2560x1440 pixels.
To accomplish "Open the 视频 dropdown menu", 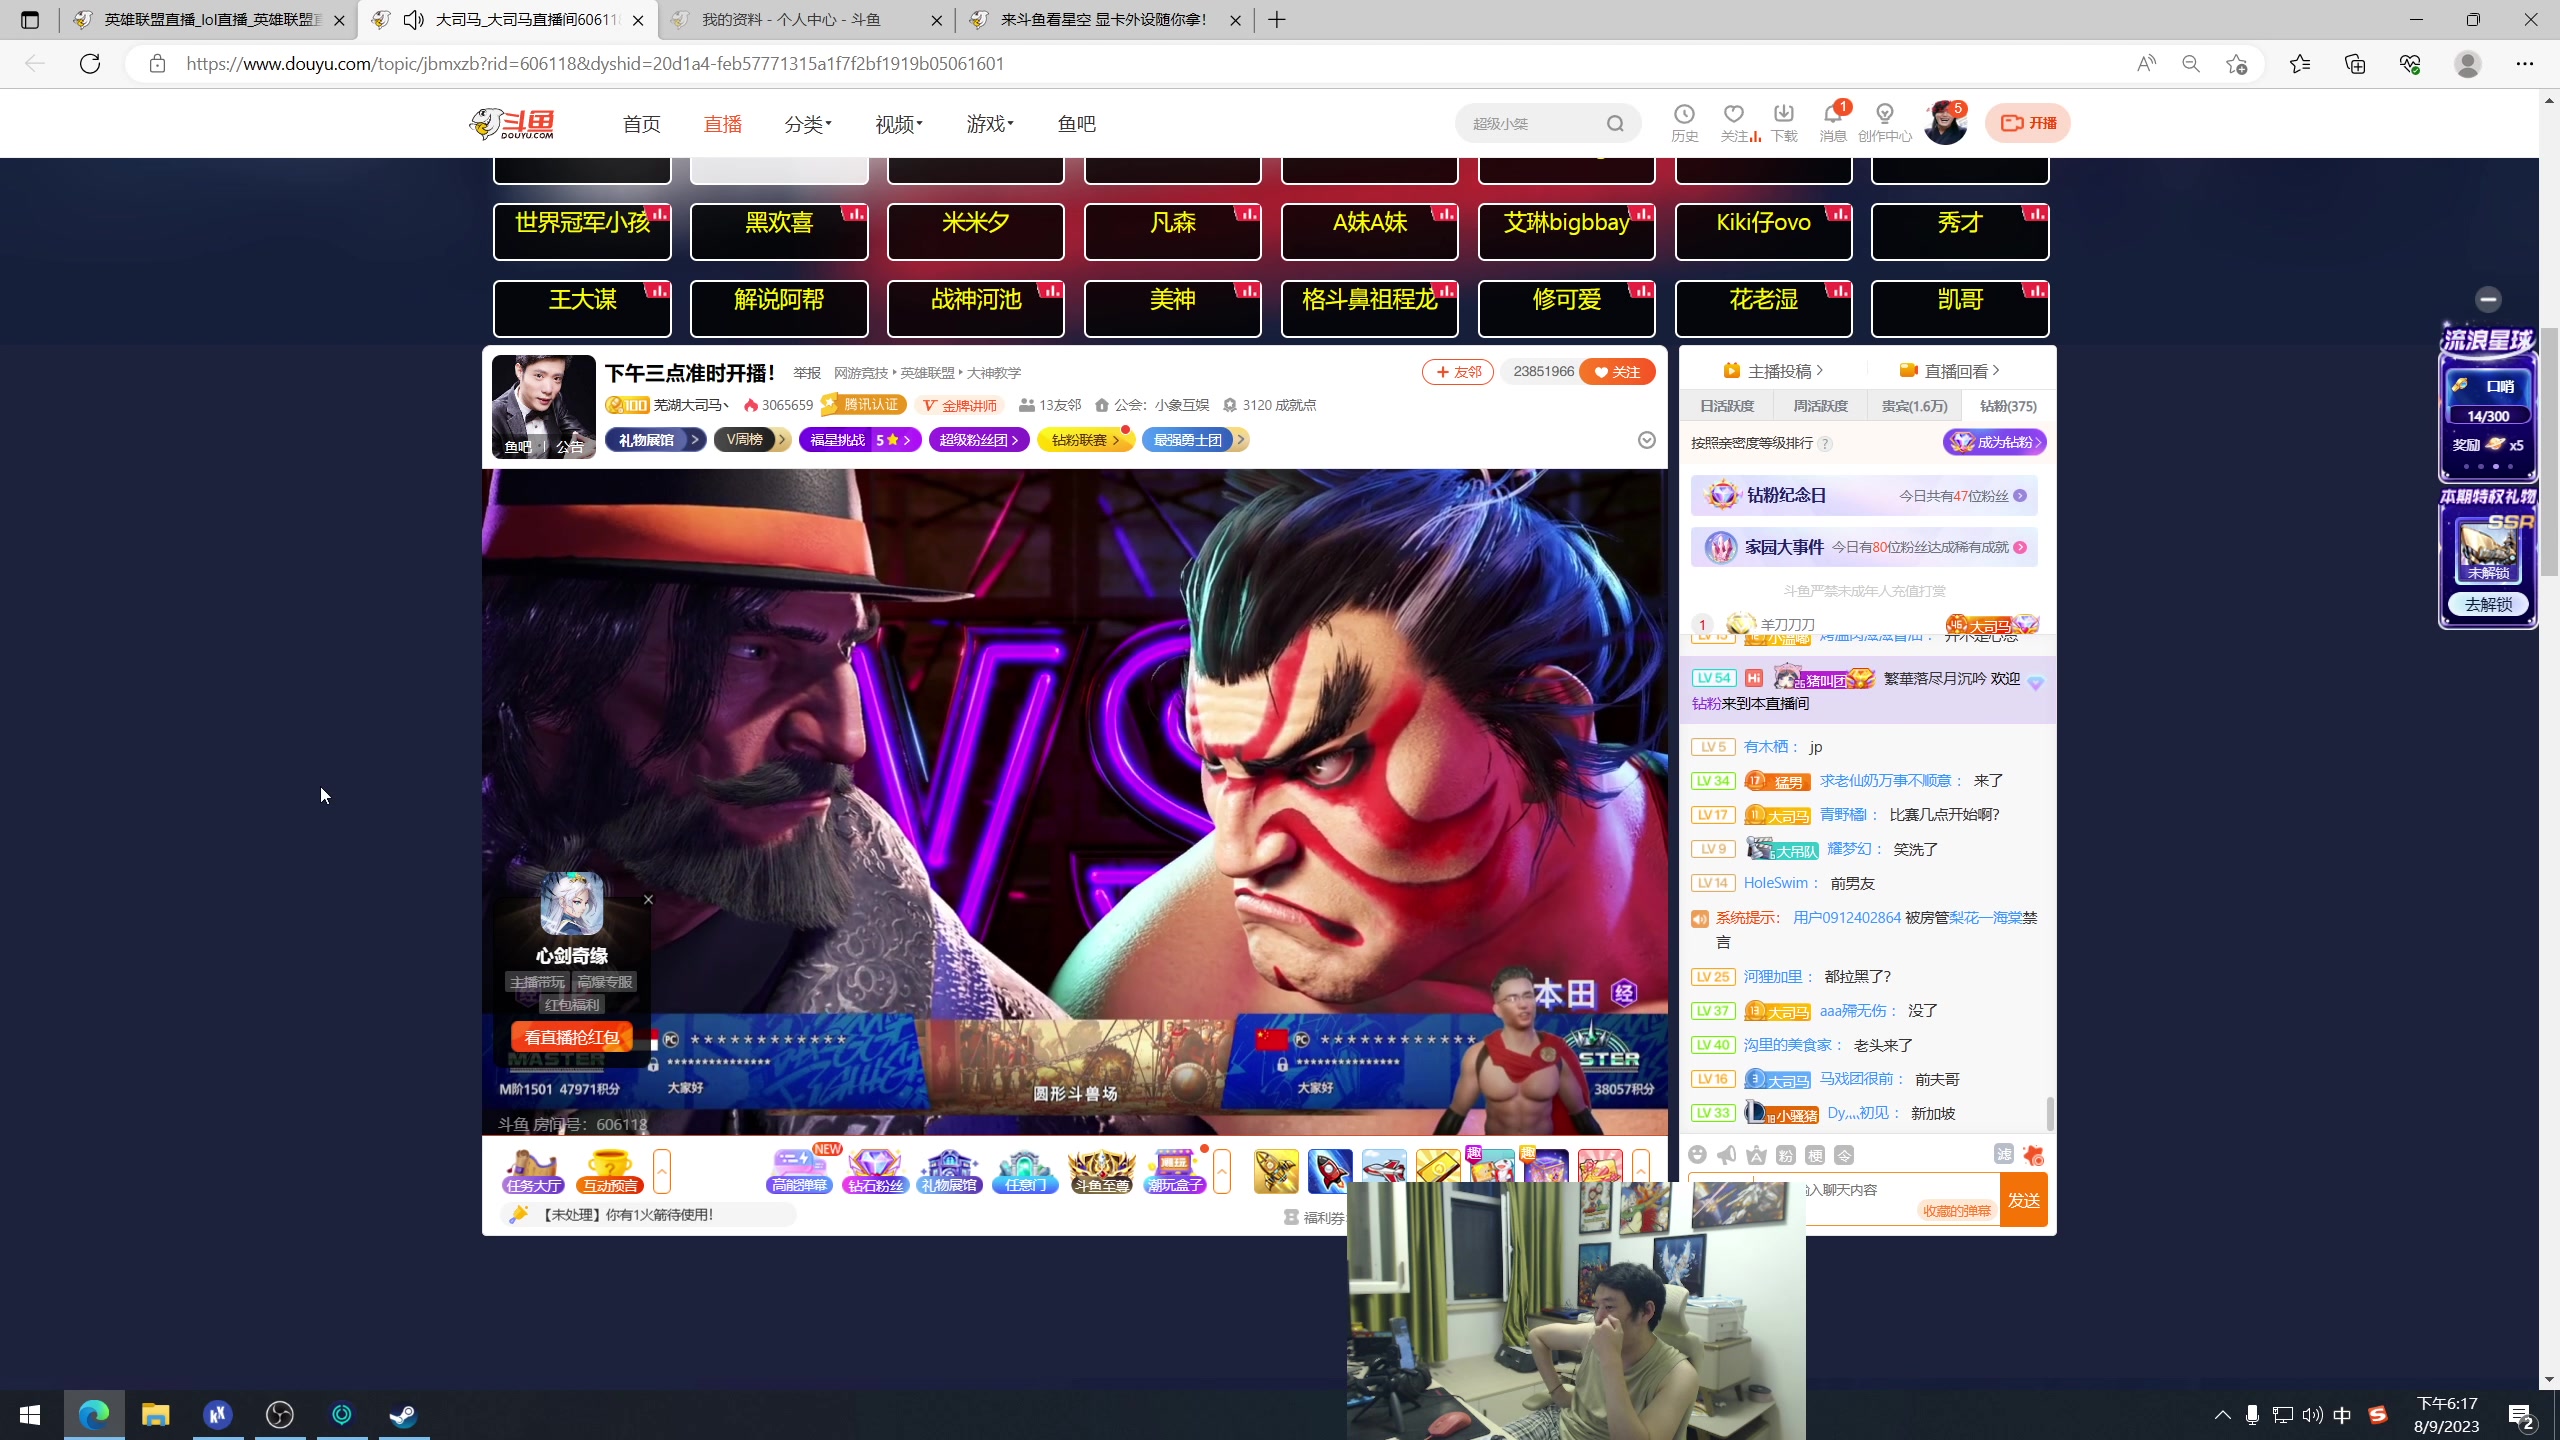I will click(x=899, y=124).
